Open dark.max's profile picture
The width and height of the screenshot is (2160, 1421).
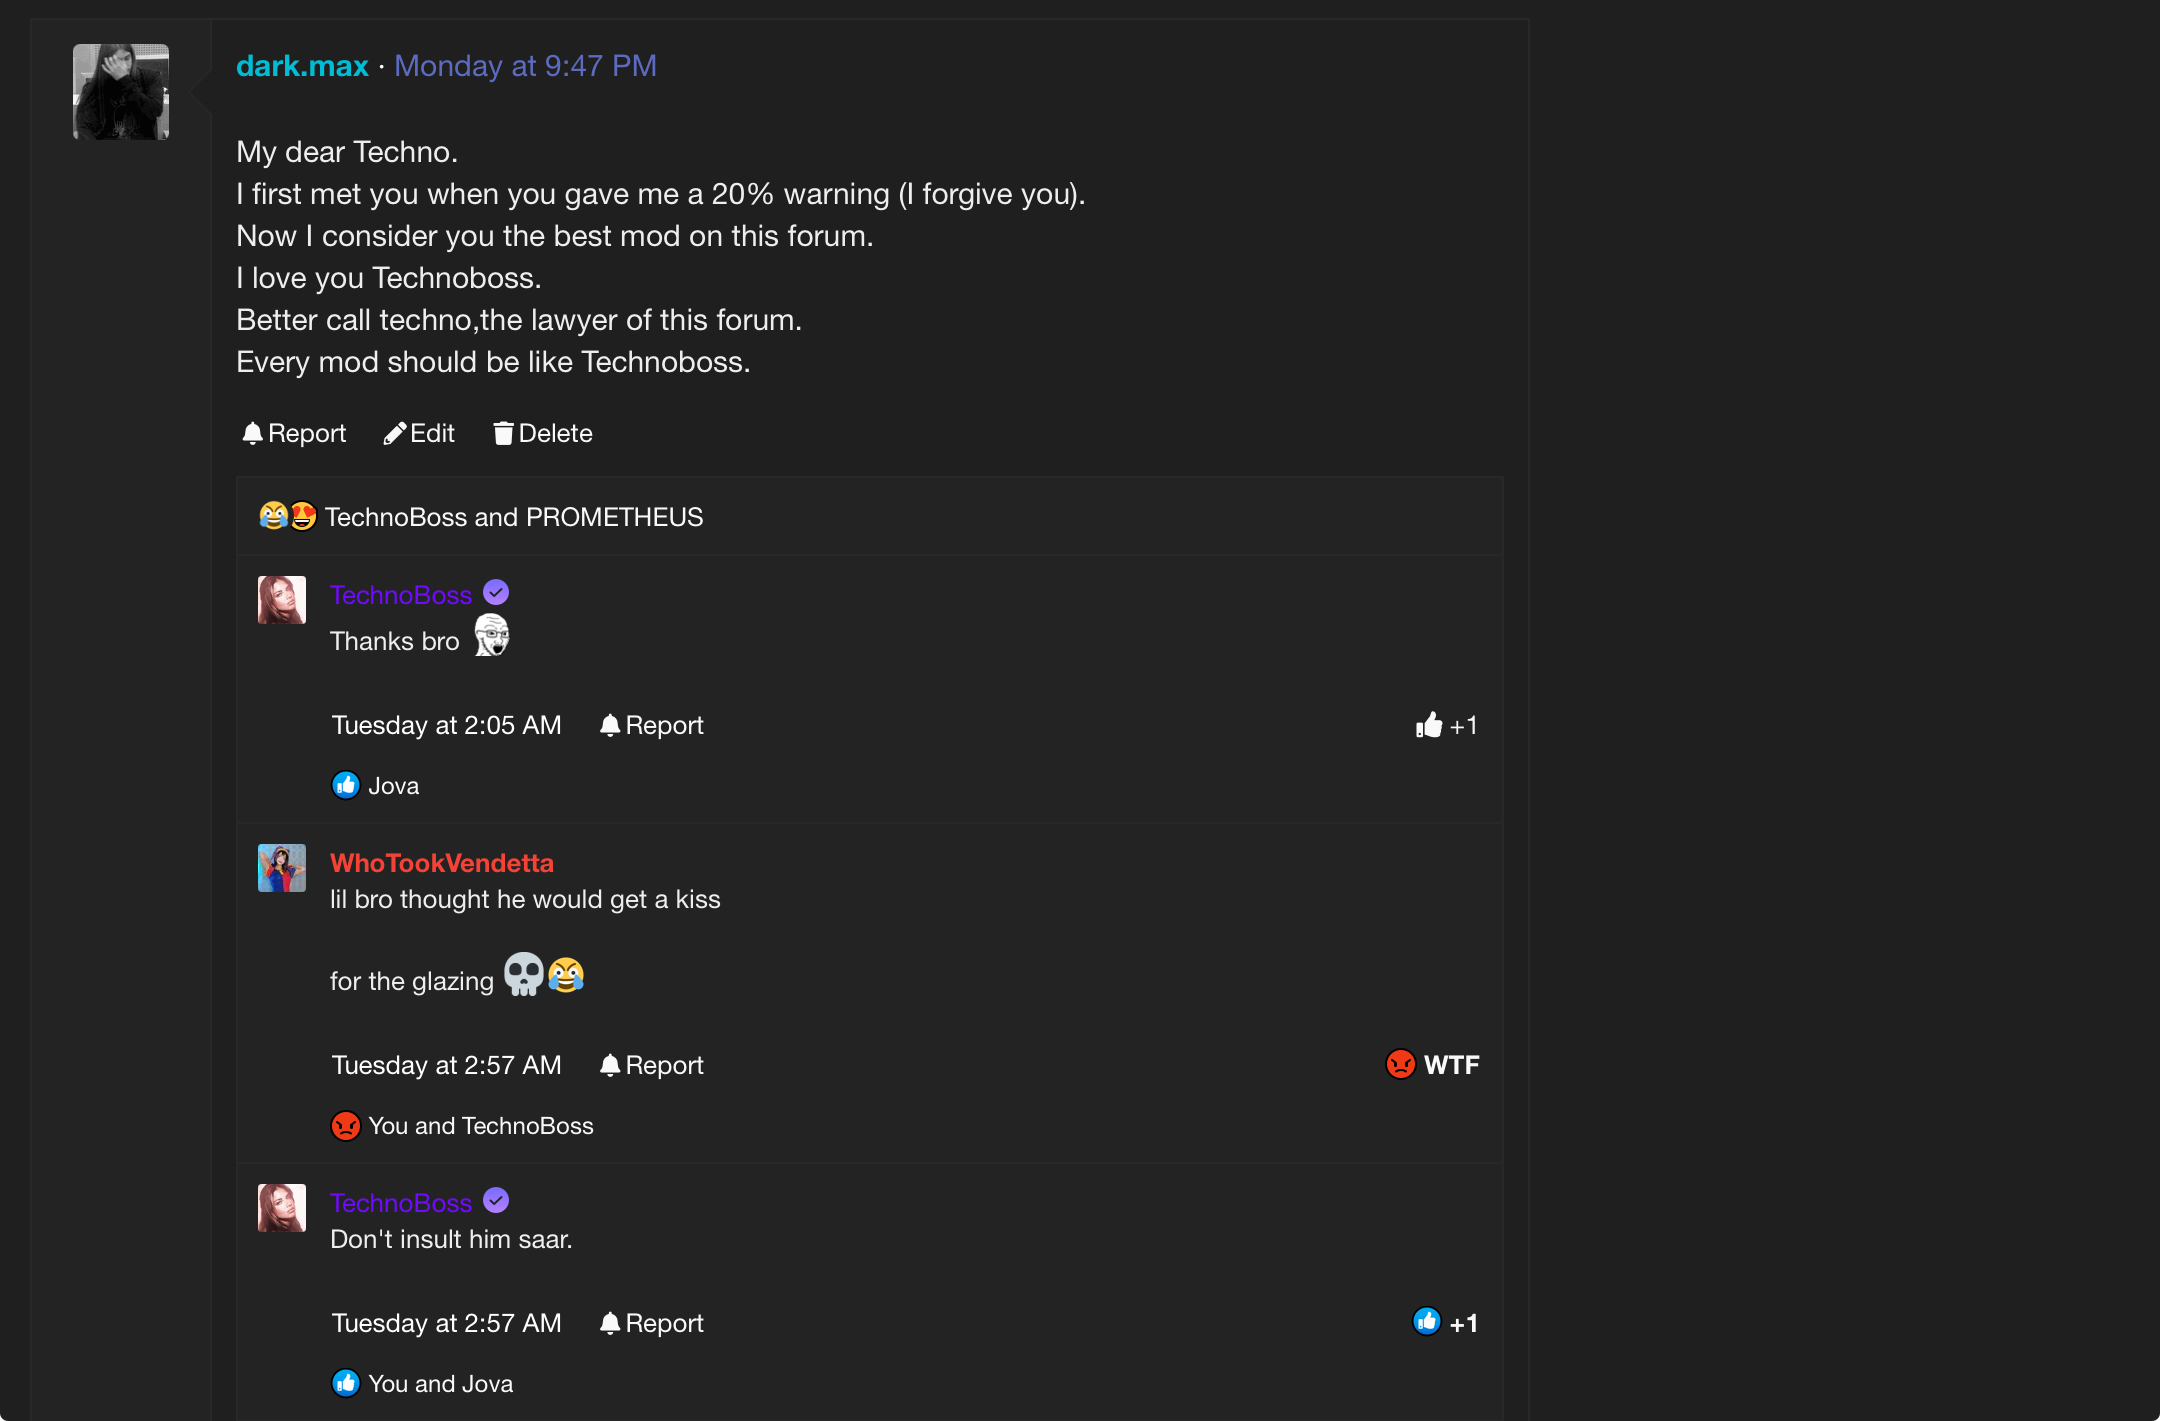(121, 92)
